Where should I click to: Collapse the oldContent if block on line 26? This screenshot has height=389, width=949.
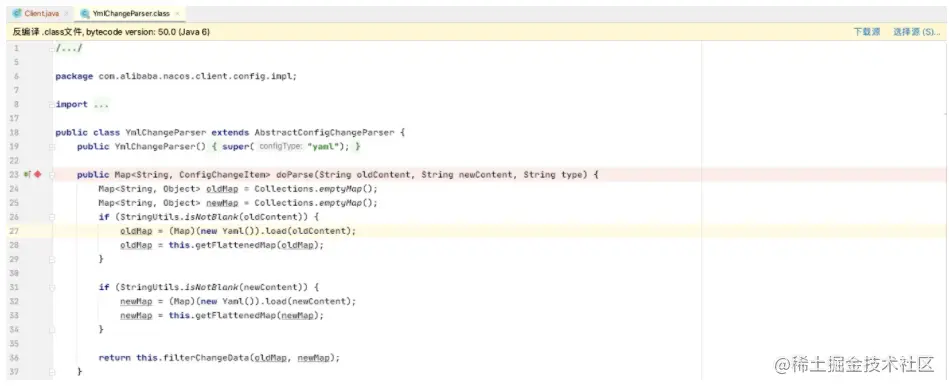(x=51, y=217)
